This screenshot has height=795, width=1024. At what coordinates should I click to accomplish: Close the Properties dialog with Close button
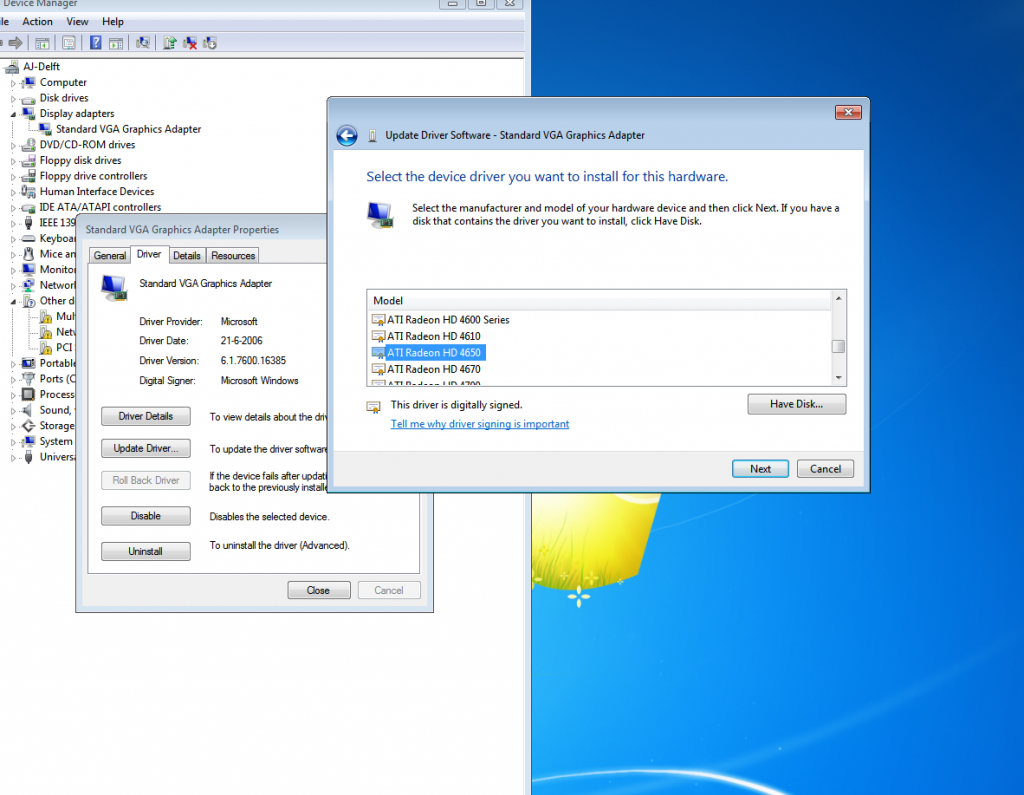319,591
